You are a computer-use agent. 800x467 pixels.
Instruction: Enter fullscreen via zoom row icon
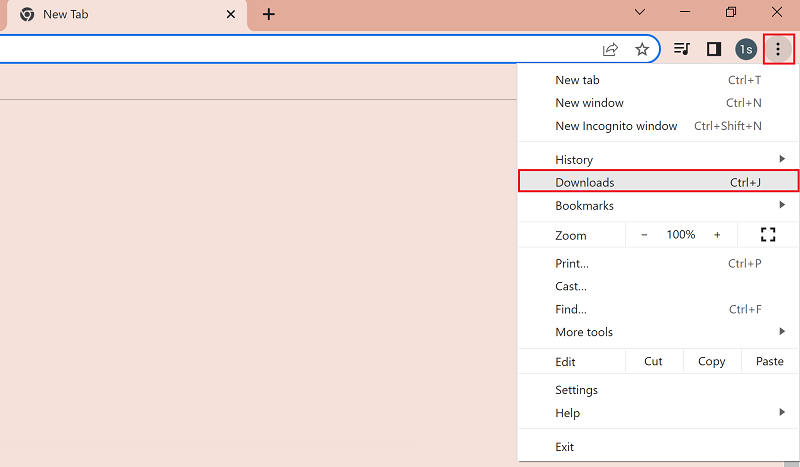768,235
